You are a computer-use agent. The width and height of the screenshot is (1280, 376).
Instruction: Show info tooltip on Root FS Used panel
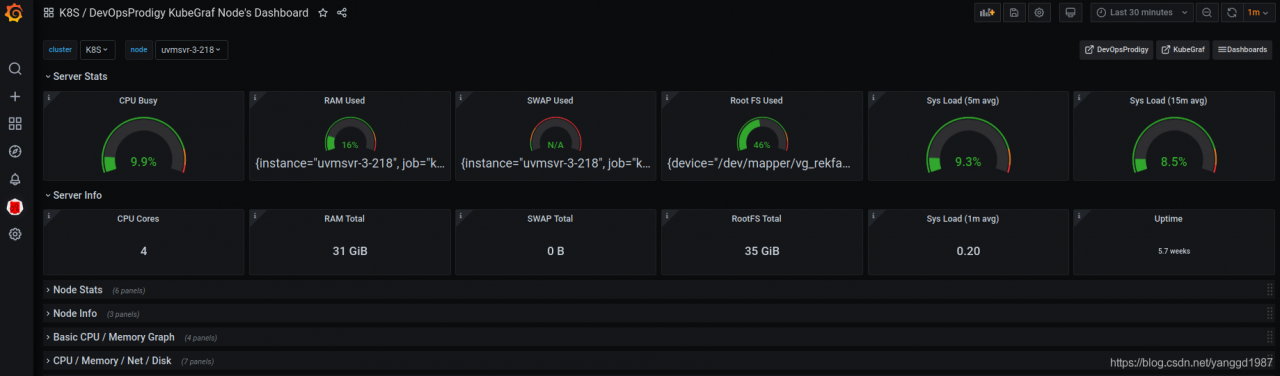click(666, 97)
